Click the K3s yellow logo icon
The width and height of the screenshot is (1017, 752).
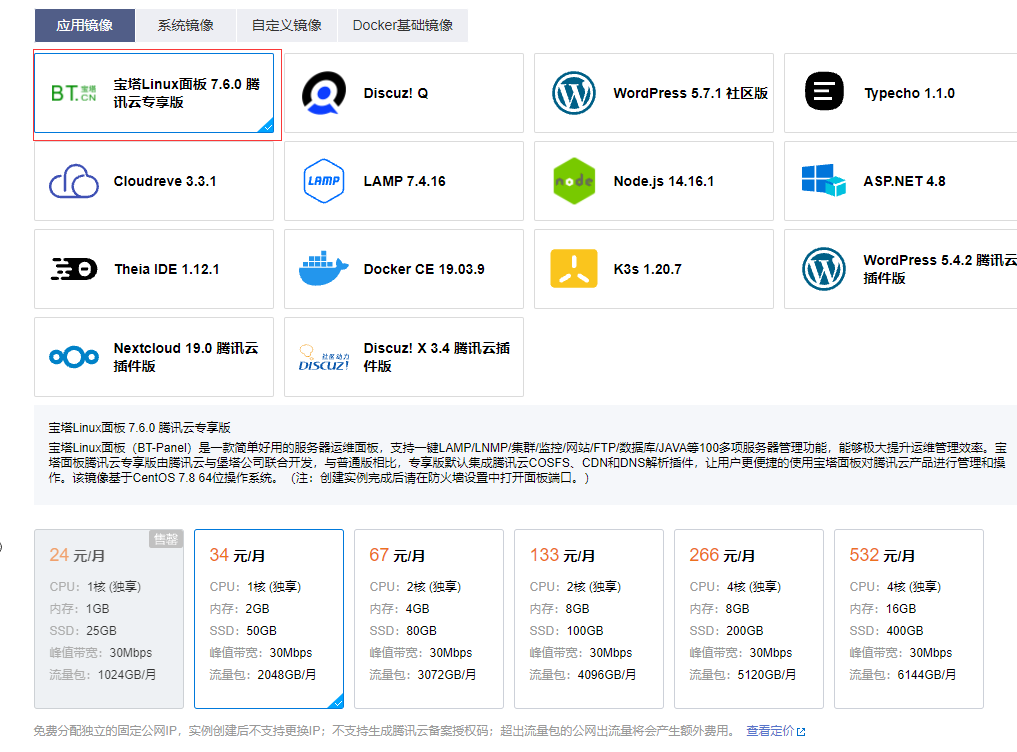click(574, 269)
